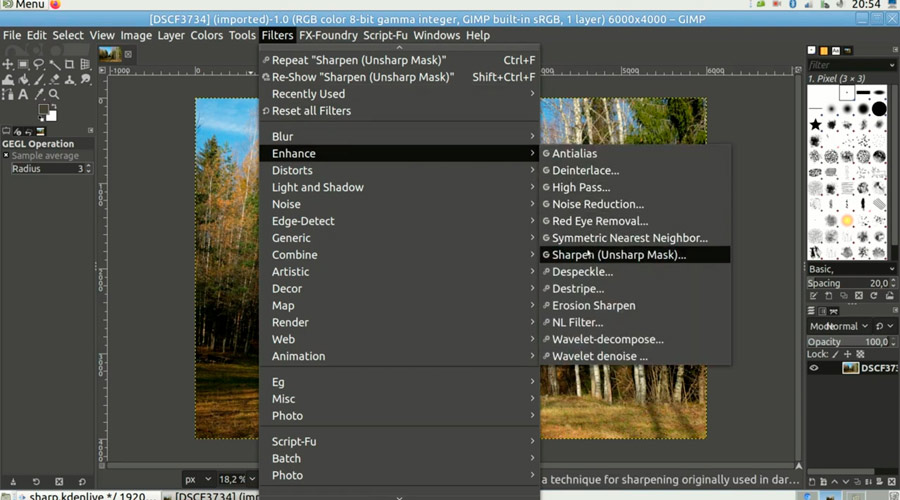Swap foreground and background colors arrow
The image size is (900, 500).
click(55, 107)
